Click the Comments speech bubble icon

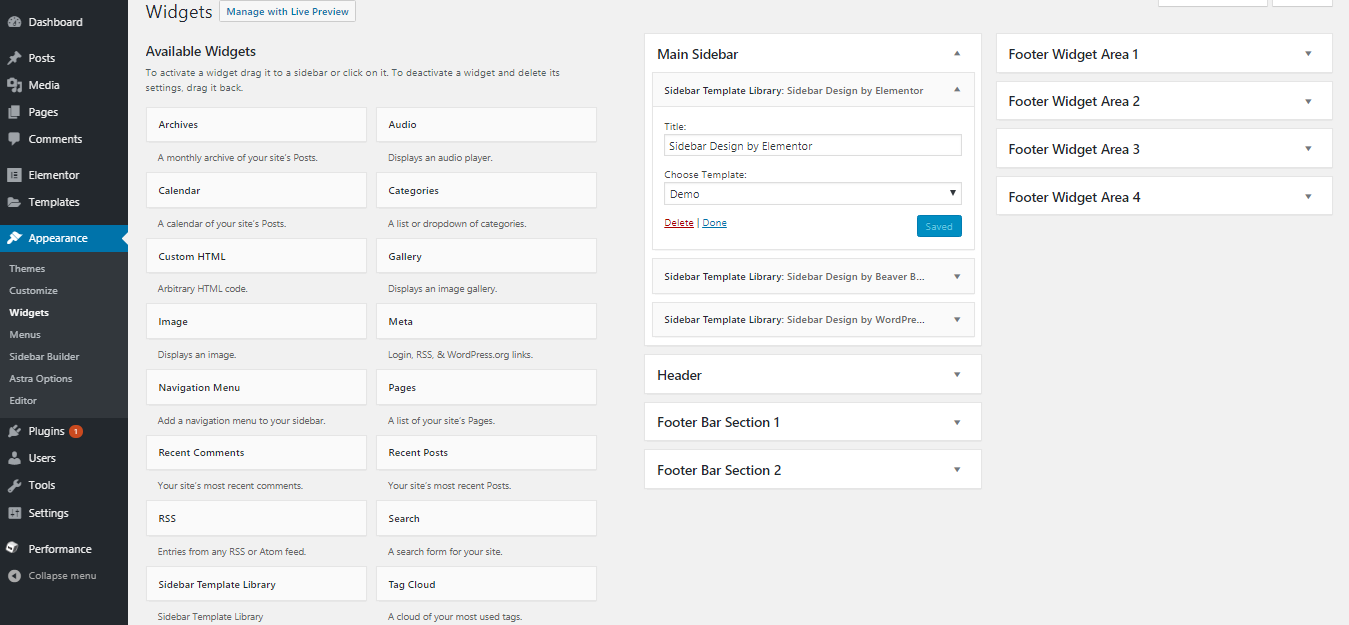[14, 139]
